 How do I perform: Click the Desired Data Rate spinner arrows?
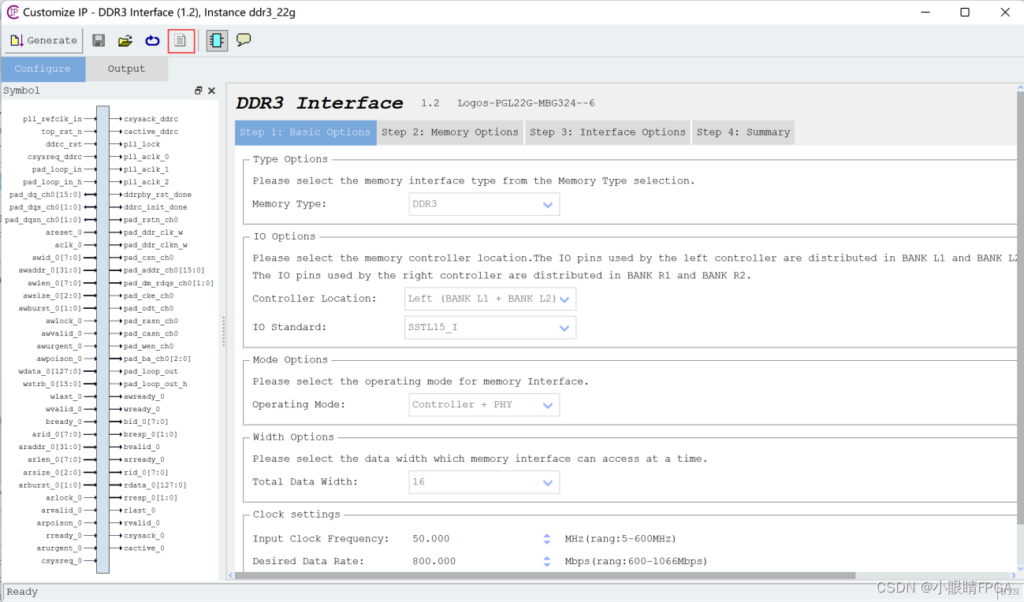[547, 562]
